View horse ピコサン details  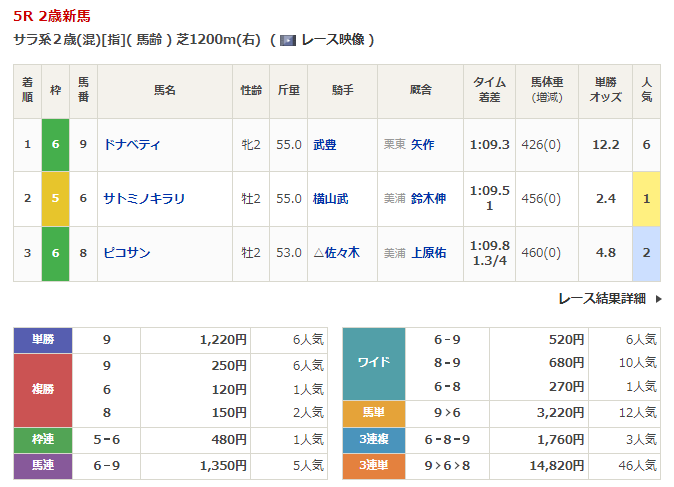127,253
